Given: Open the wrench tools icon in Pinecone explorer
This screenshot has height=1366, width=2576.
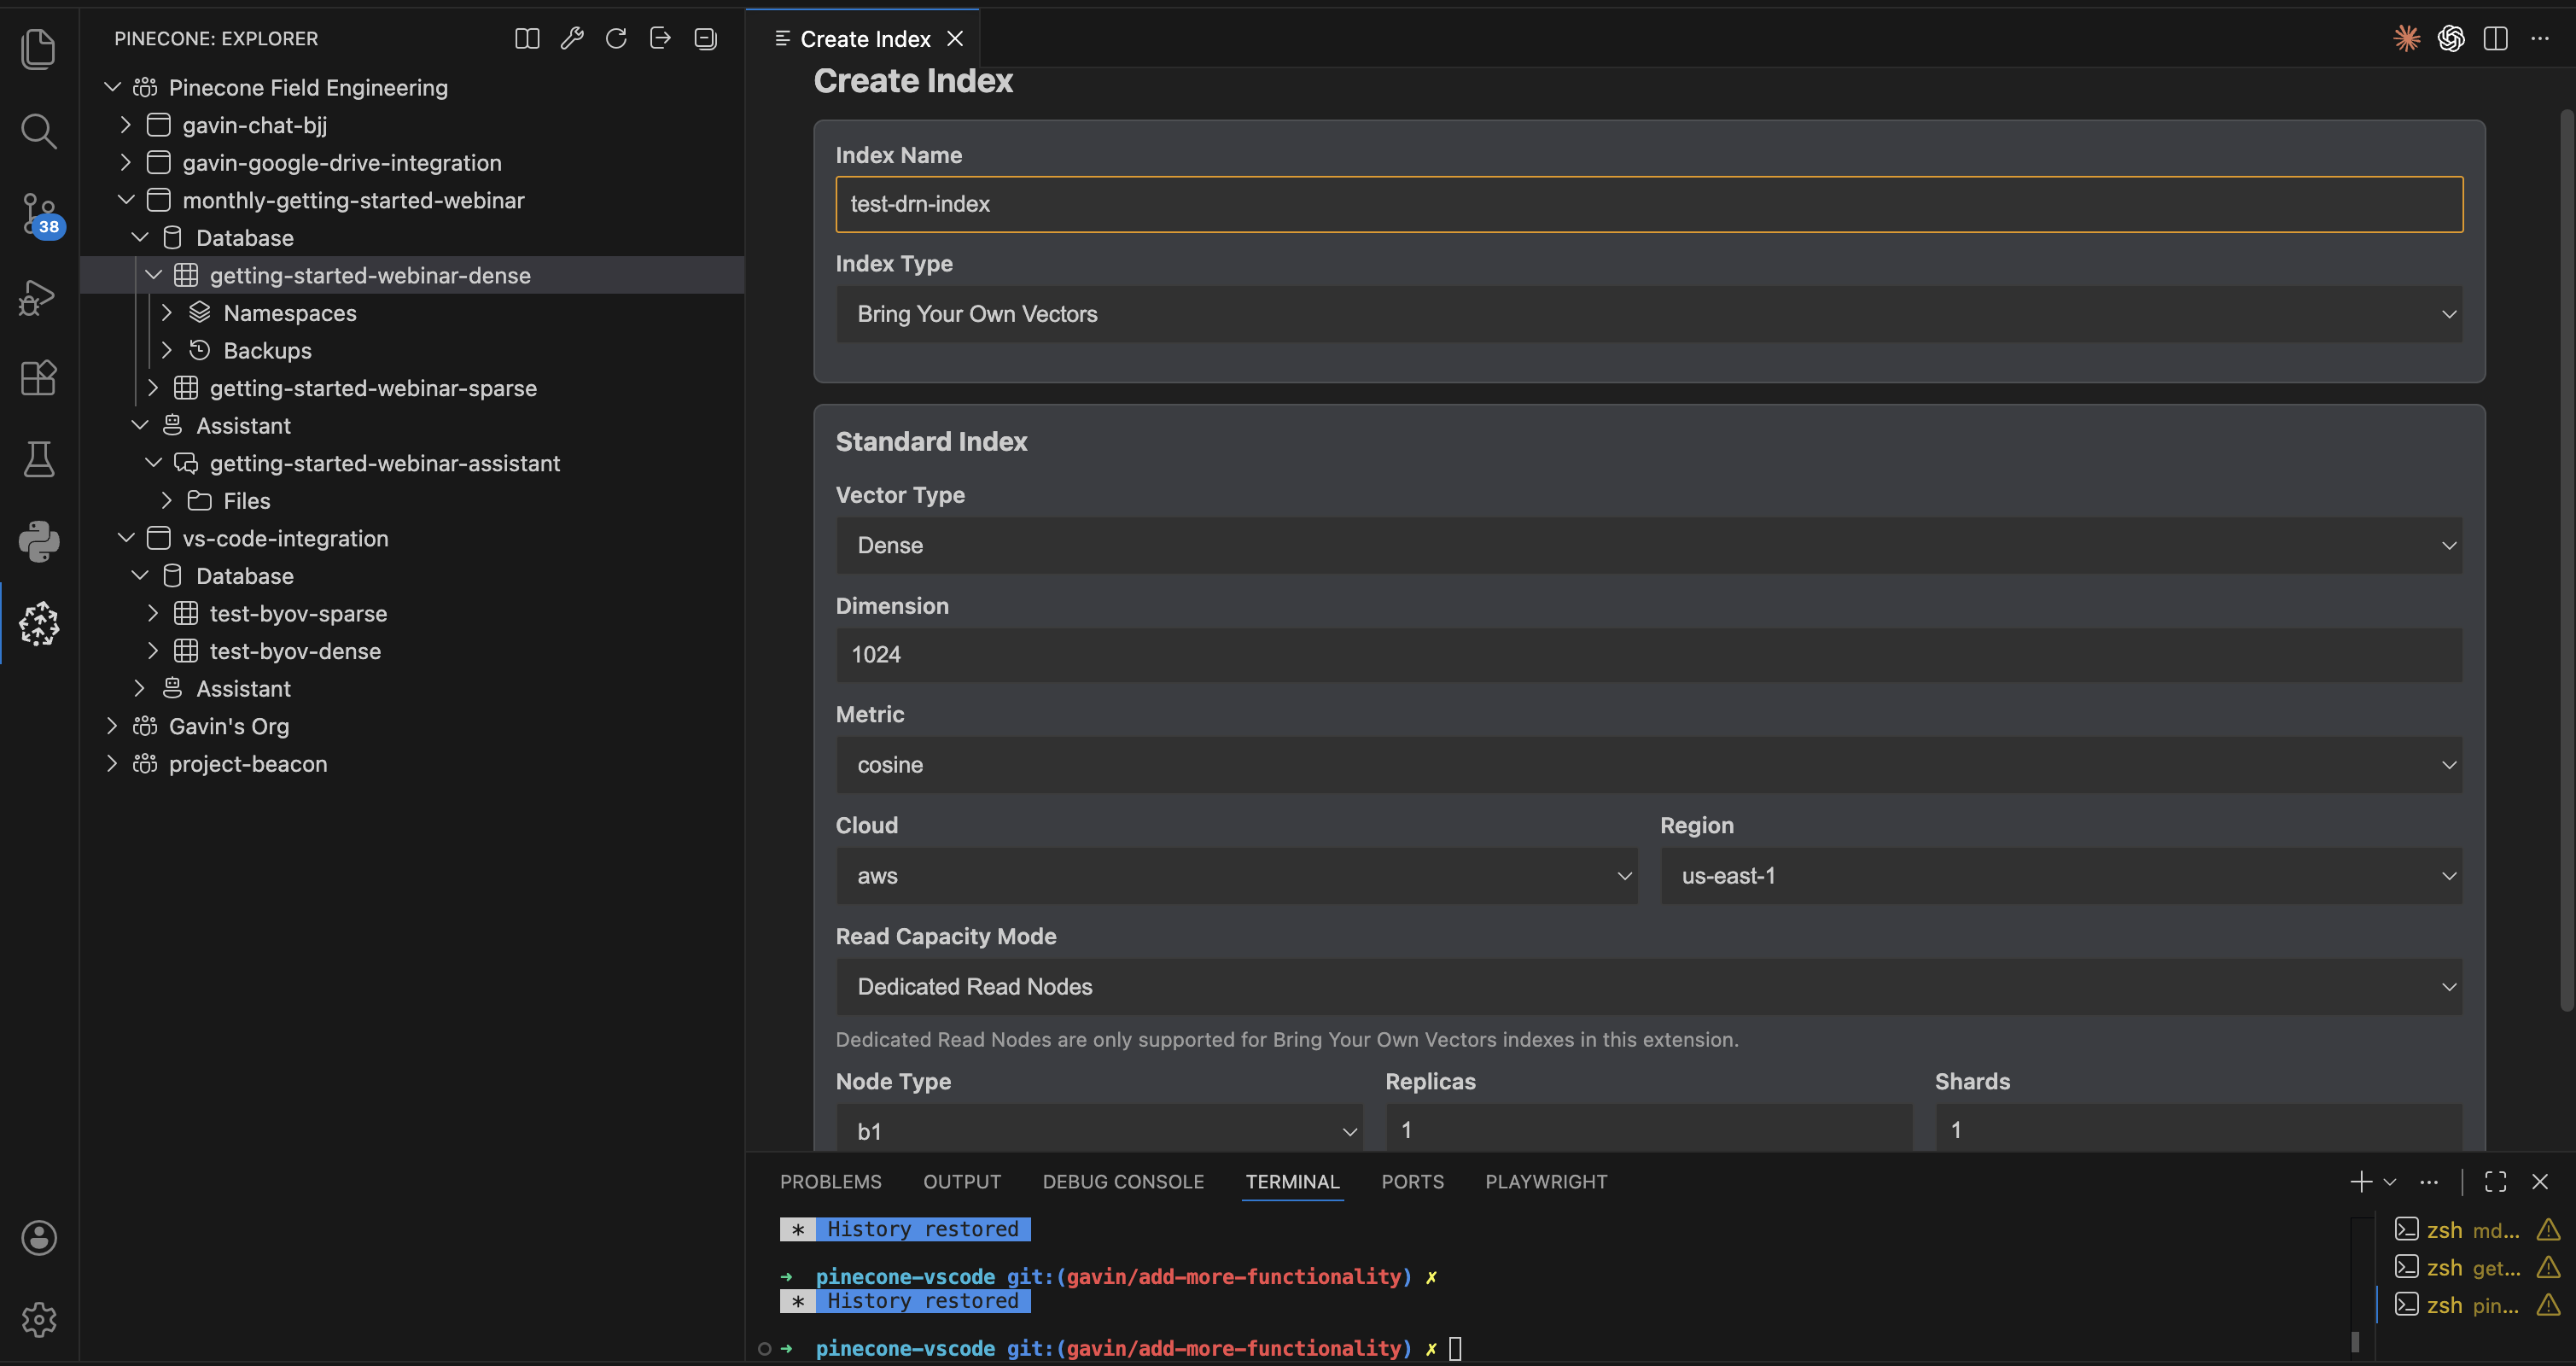Looking at the screenshot, I should (x=572, y=38).
